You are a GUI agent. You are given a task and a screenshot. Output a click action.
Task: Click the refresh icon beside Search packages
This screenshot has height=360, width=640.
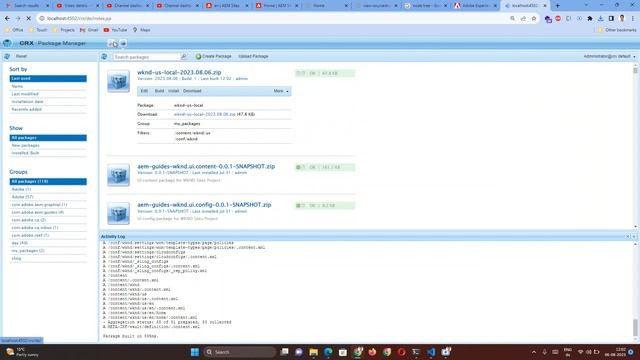pos(104,57)
